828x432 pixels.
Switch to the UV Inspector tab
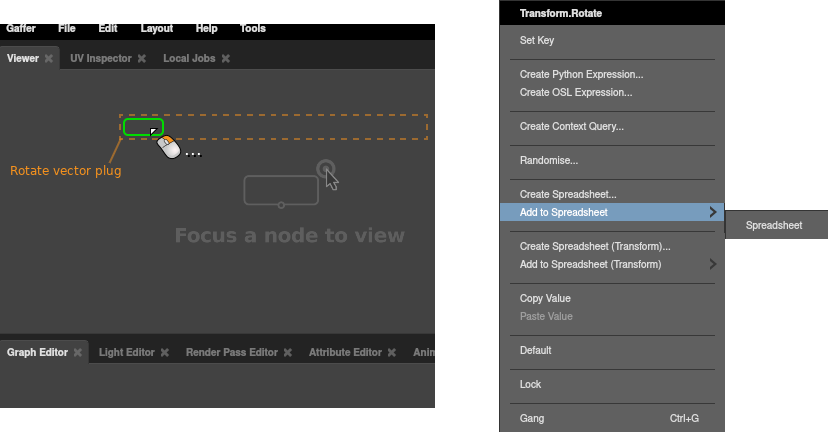point(100,59)
